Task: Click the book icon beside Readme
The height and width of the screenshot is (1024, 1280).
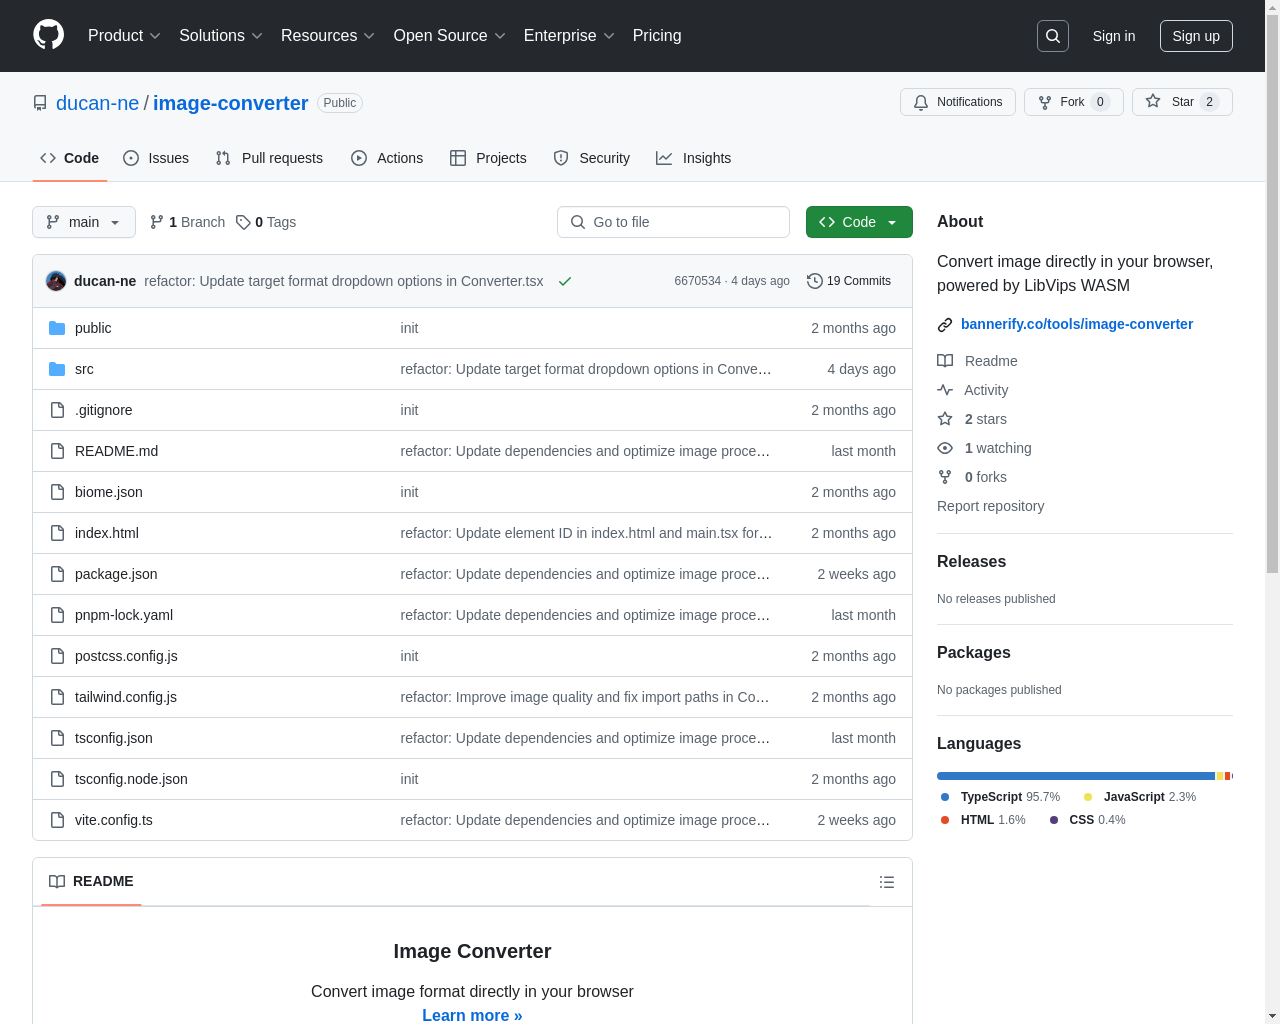Action: pyautogui.click(x=945, y=361)
